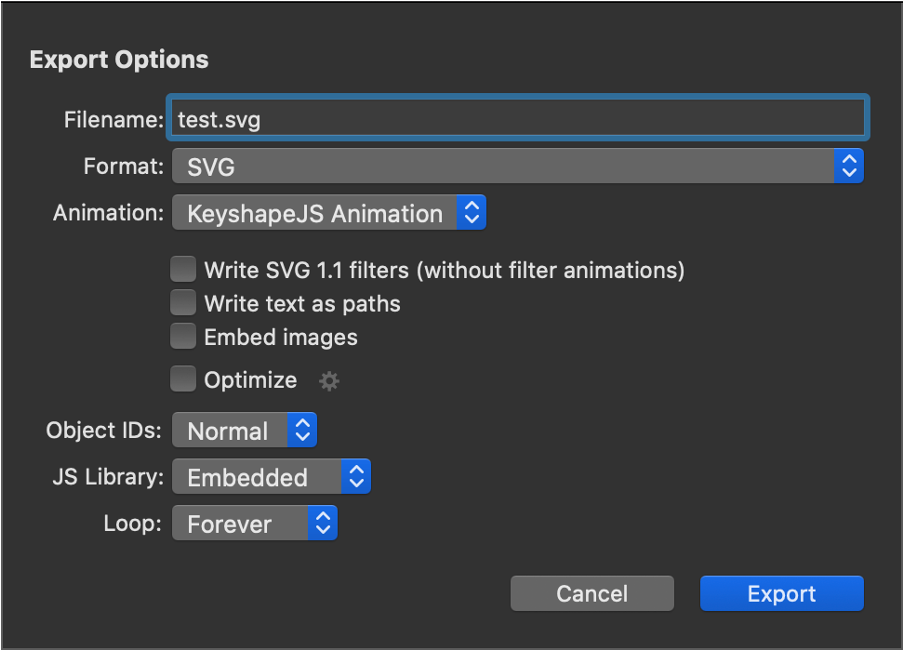Viewport: 904px width, 650px height.
Task: Open the JS Library dropdown set to Embedded
Action: click(x=272, y=477)
